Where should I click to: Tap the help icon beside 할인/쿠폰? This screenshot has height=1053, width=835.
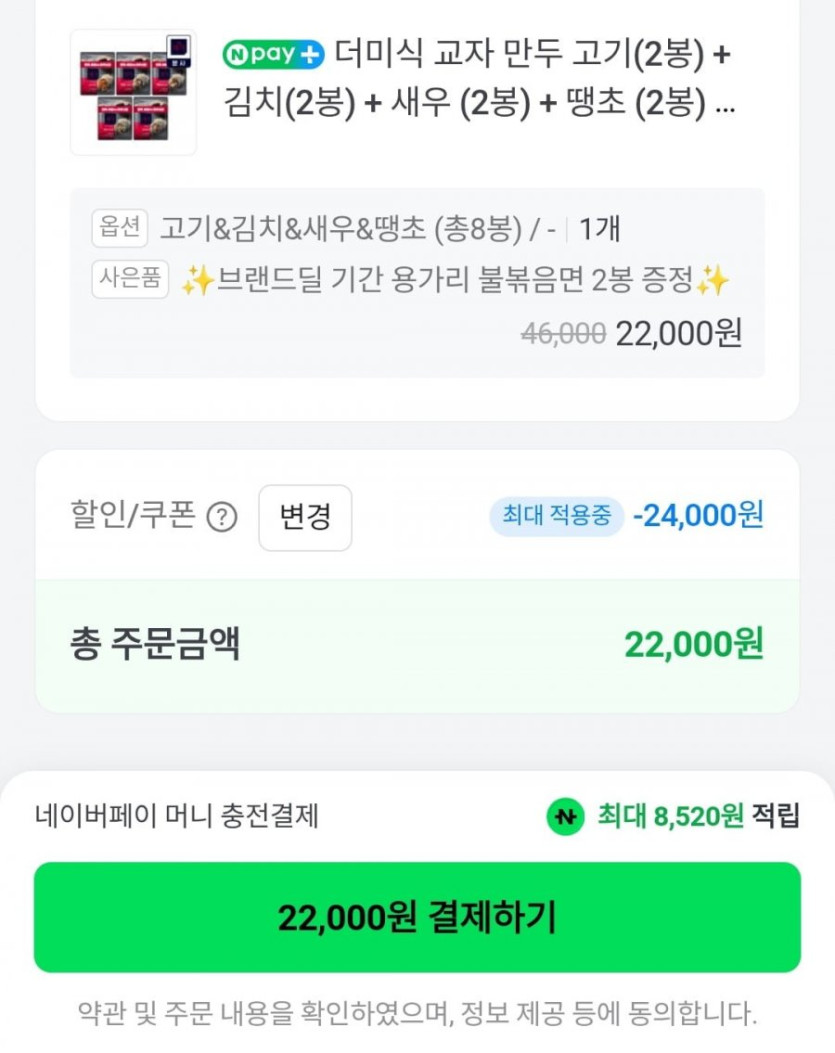pyautogui.click(x=221, y=518)
